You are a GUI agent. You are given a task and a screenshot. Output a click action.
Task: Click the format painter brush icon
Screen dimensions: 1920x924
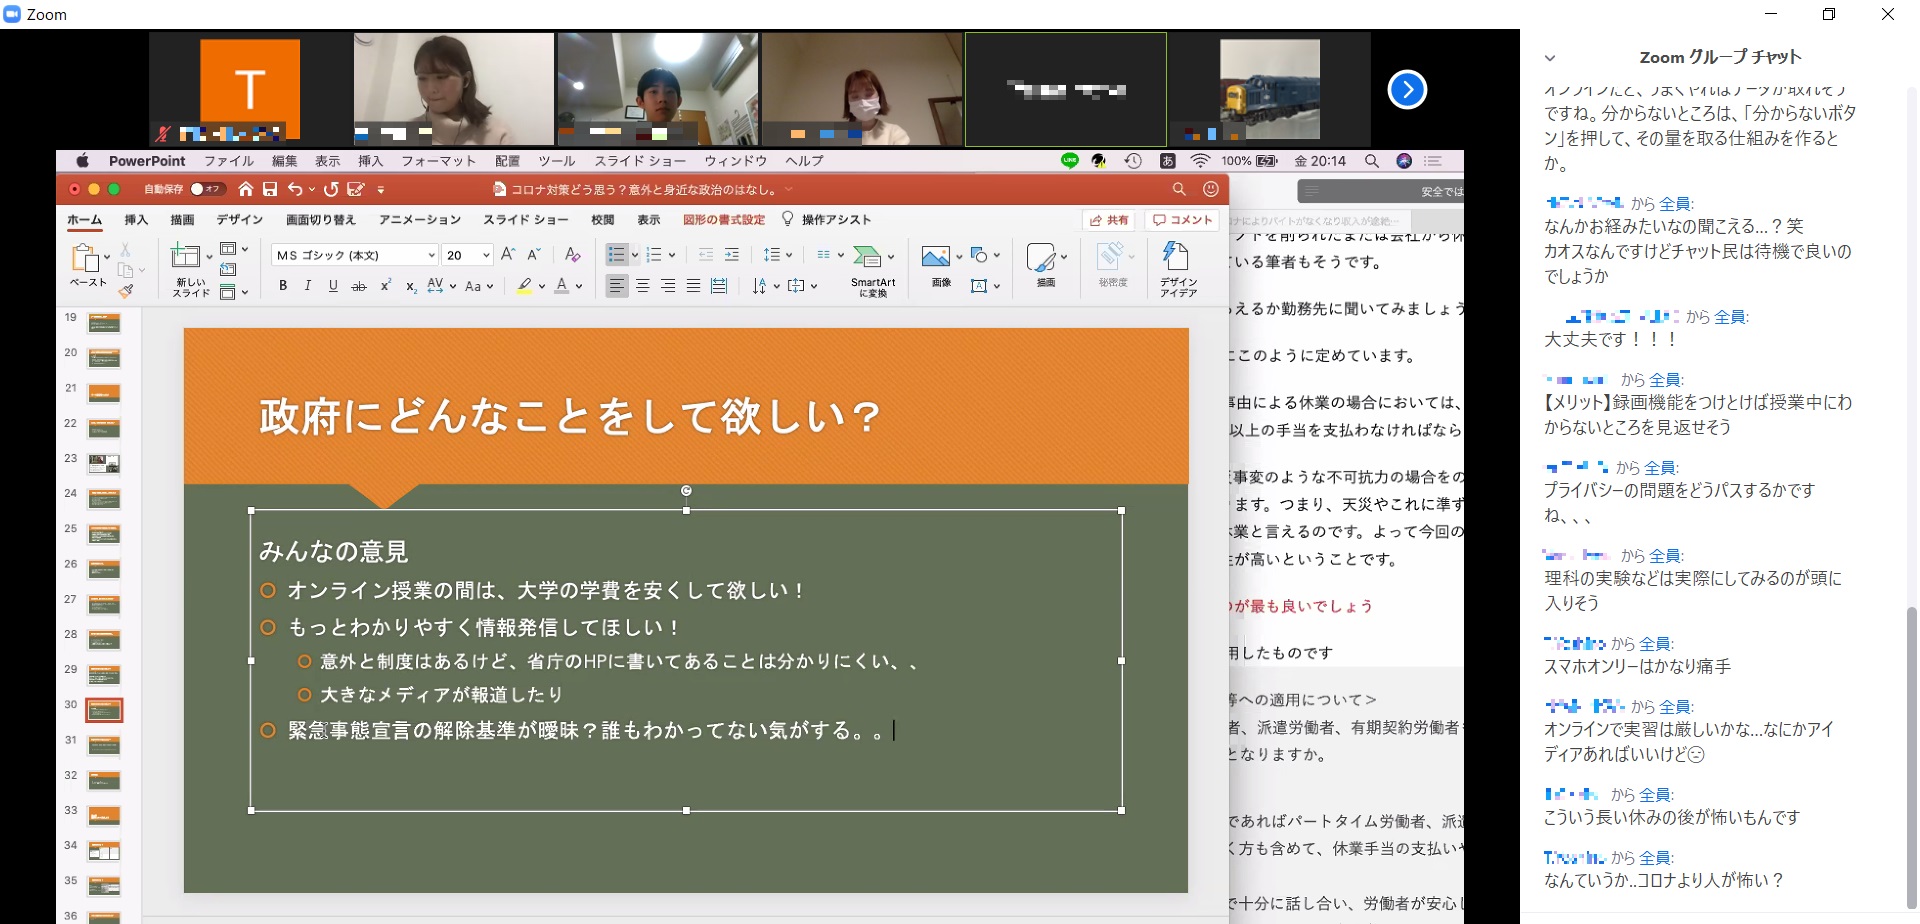click(126, 291)
